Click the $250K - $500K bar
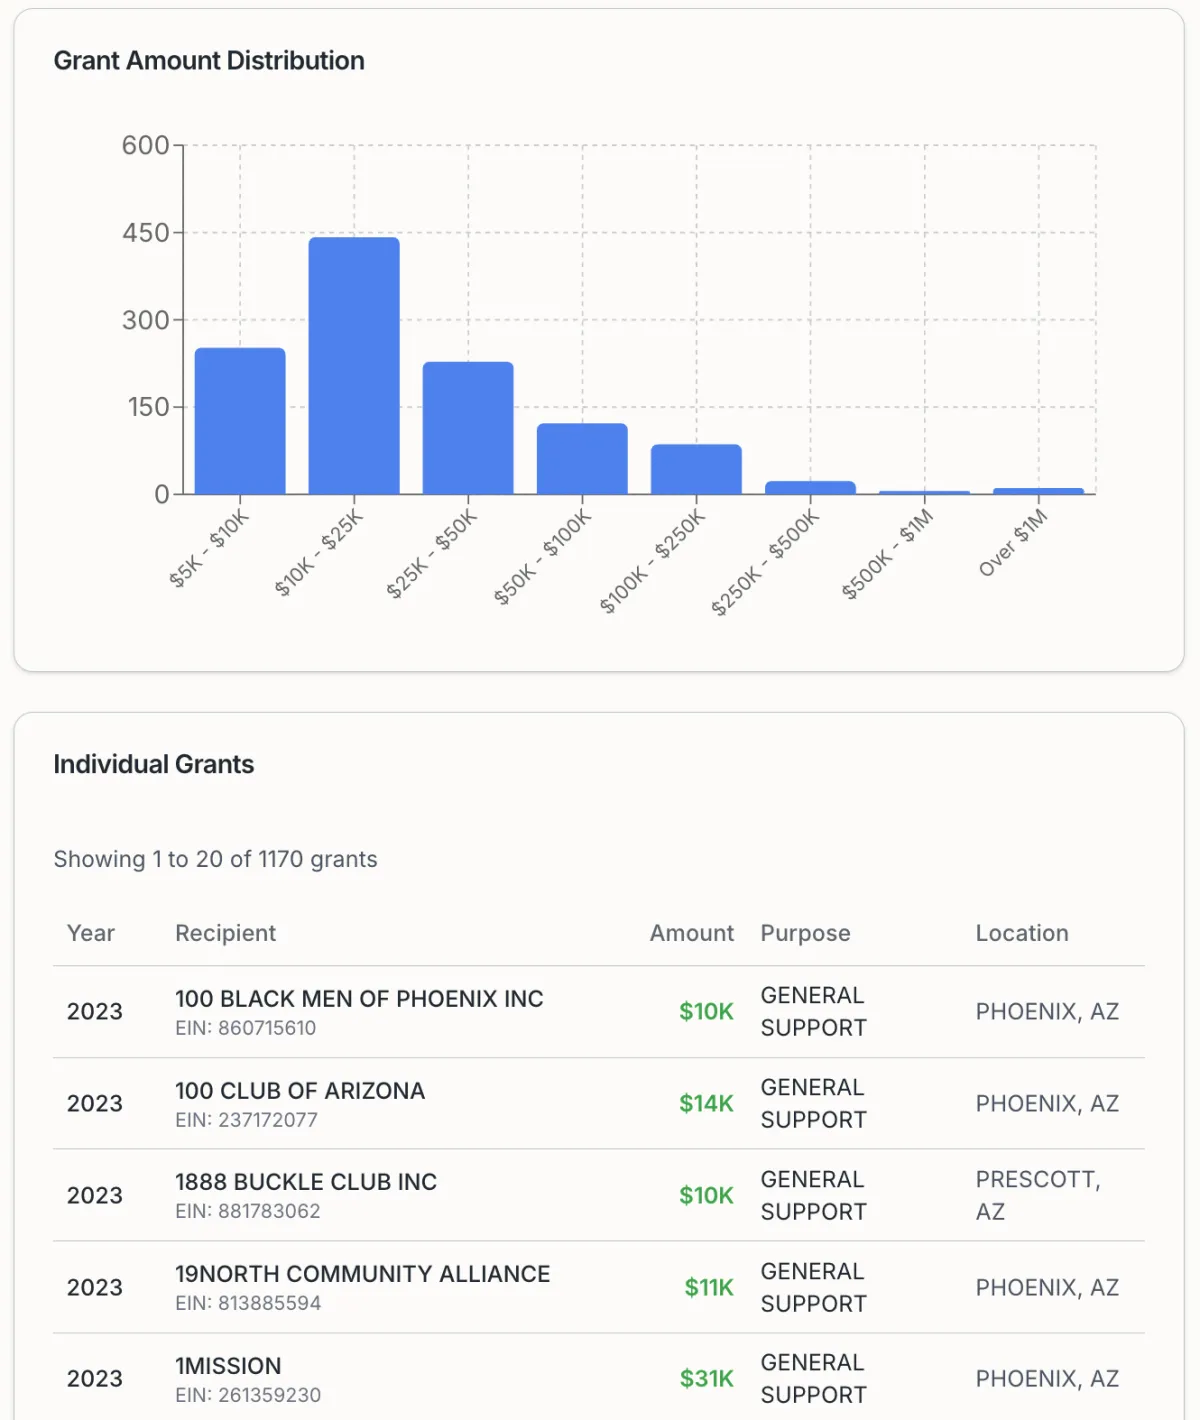The width and height of the screenshot is (1200, 1420). [x=810, y=488]
